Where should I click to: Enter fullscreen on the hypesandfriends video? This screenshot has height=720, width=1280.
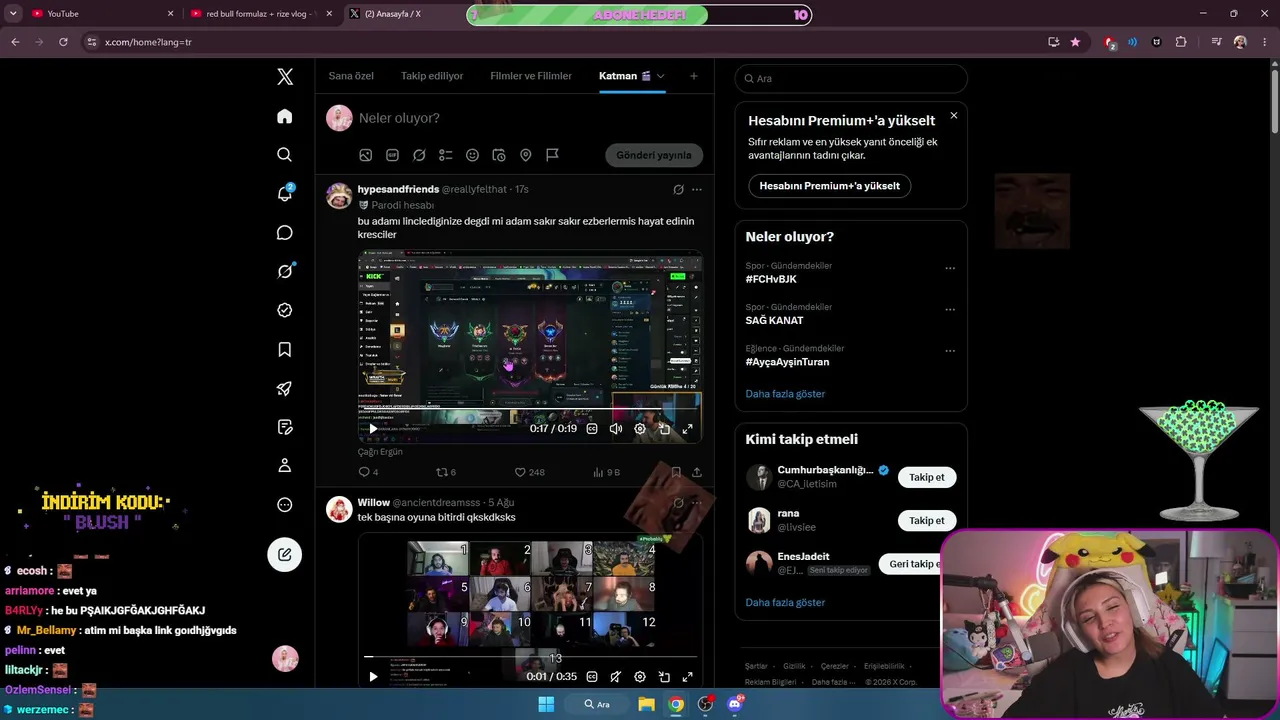(688, 429)
